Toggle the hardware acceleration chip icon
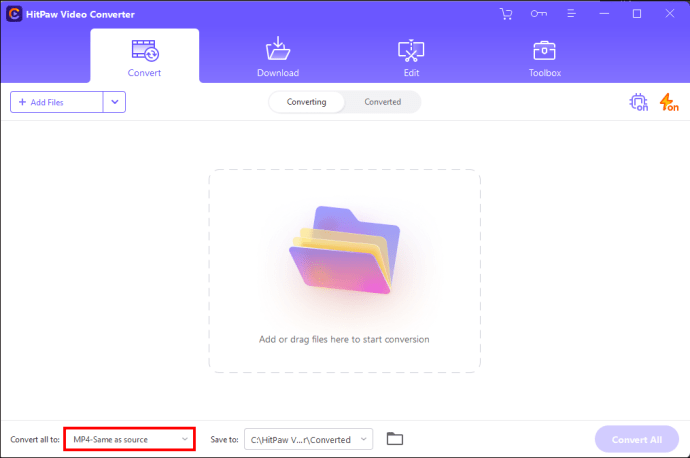This screenshot has height=458, width=690. pyautogui.click(x=638, y=102)
